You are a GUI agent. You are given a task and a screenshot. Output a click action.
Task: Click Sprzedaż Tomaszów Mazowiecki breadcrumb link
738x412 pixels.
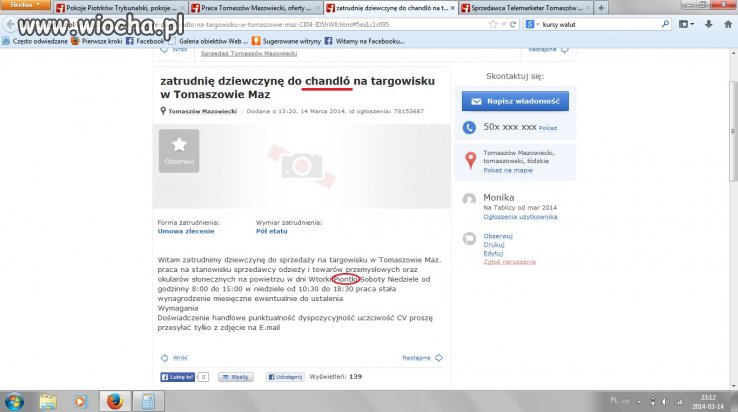249,54
